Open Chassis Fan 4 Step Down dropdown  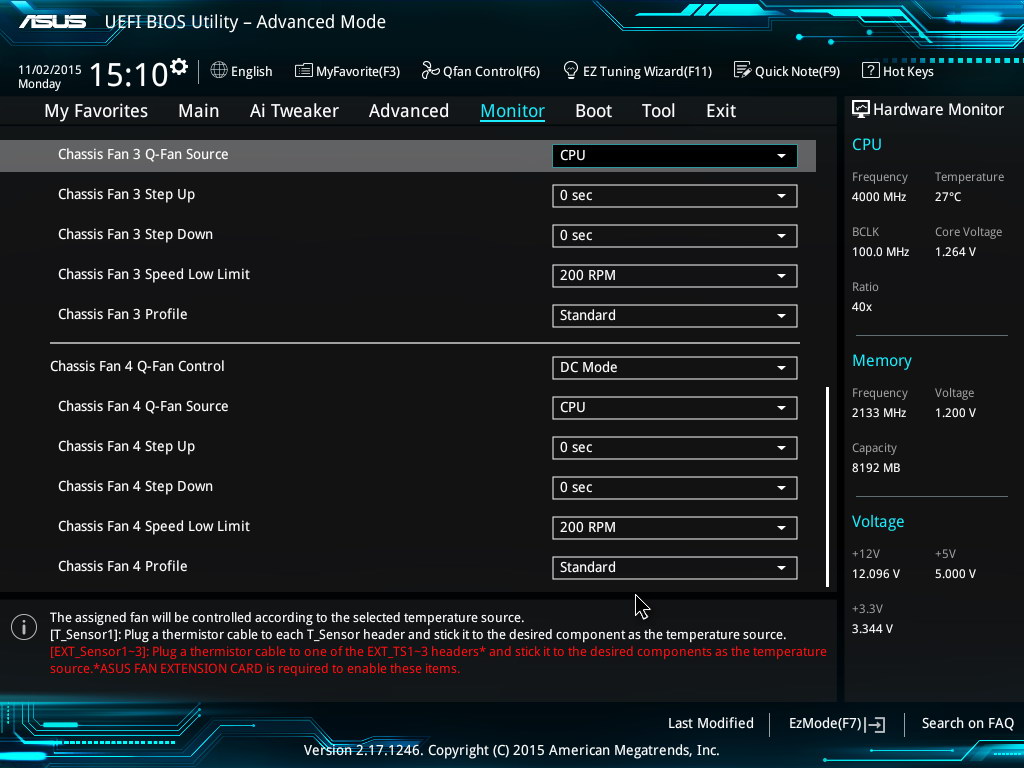click(x=674, y=487)
